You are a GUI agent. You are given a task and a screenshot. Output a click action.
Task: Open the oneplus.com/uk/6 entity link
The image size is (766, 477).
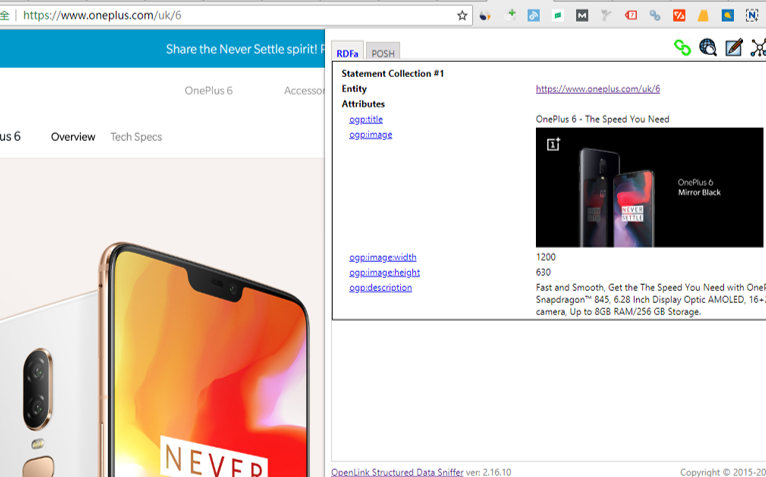(x=597, y=89)
